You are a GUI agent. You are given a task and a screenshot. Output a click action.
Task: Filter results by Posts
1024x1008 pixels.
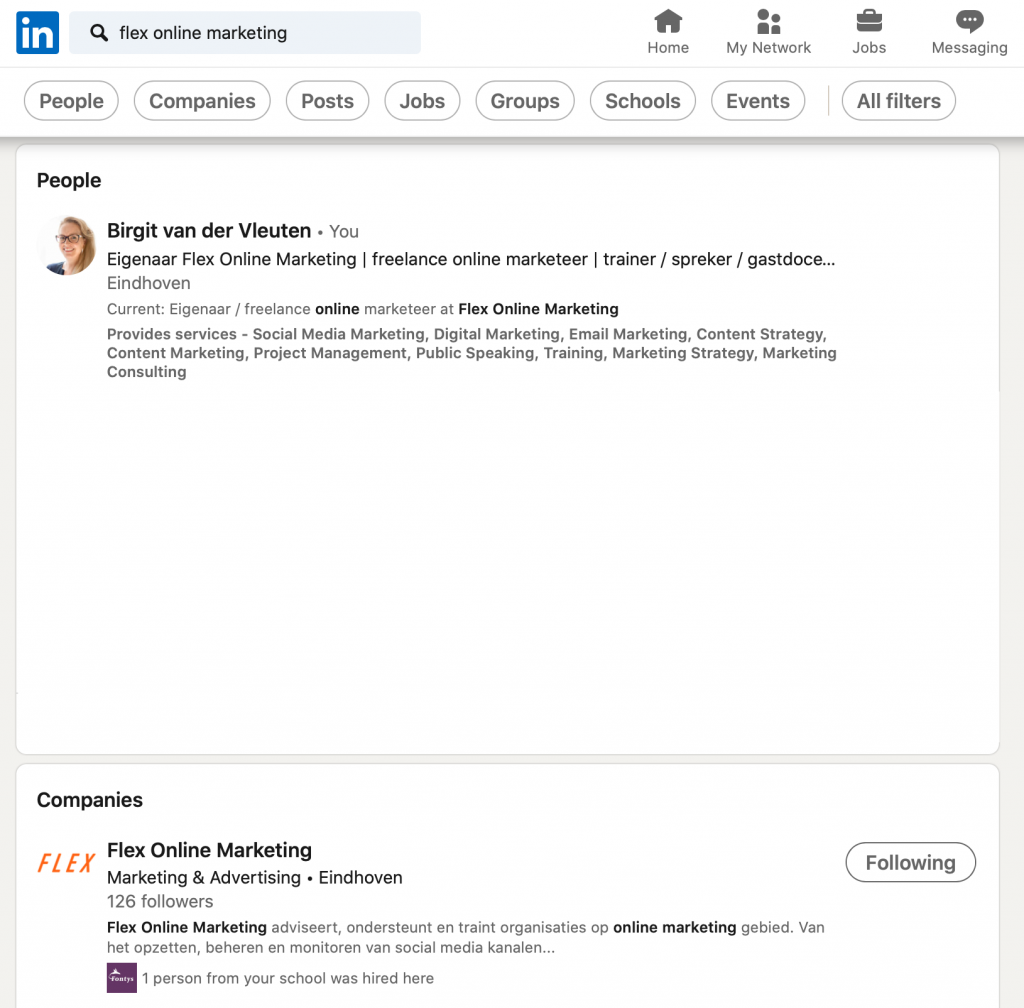(x=327, y=101)
